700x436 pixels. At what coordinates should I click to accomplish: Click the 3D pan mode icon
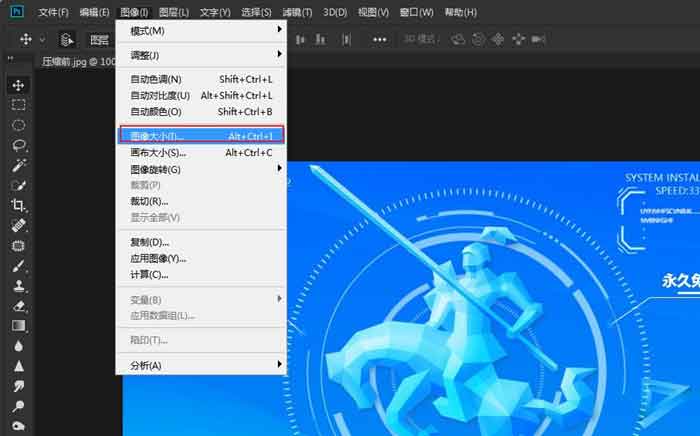498,40
